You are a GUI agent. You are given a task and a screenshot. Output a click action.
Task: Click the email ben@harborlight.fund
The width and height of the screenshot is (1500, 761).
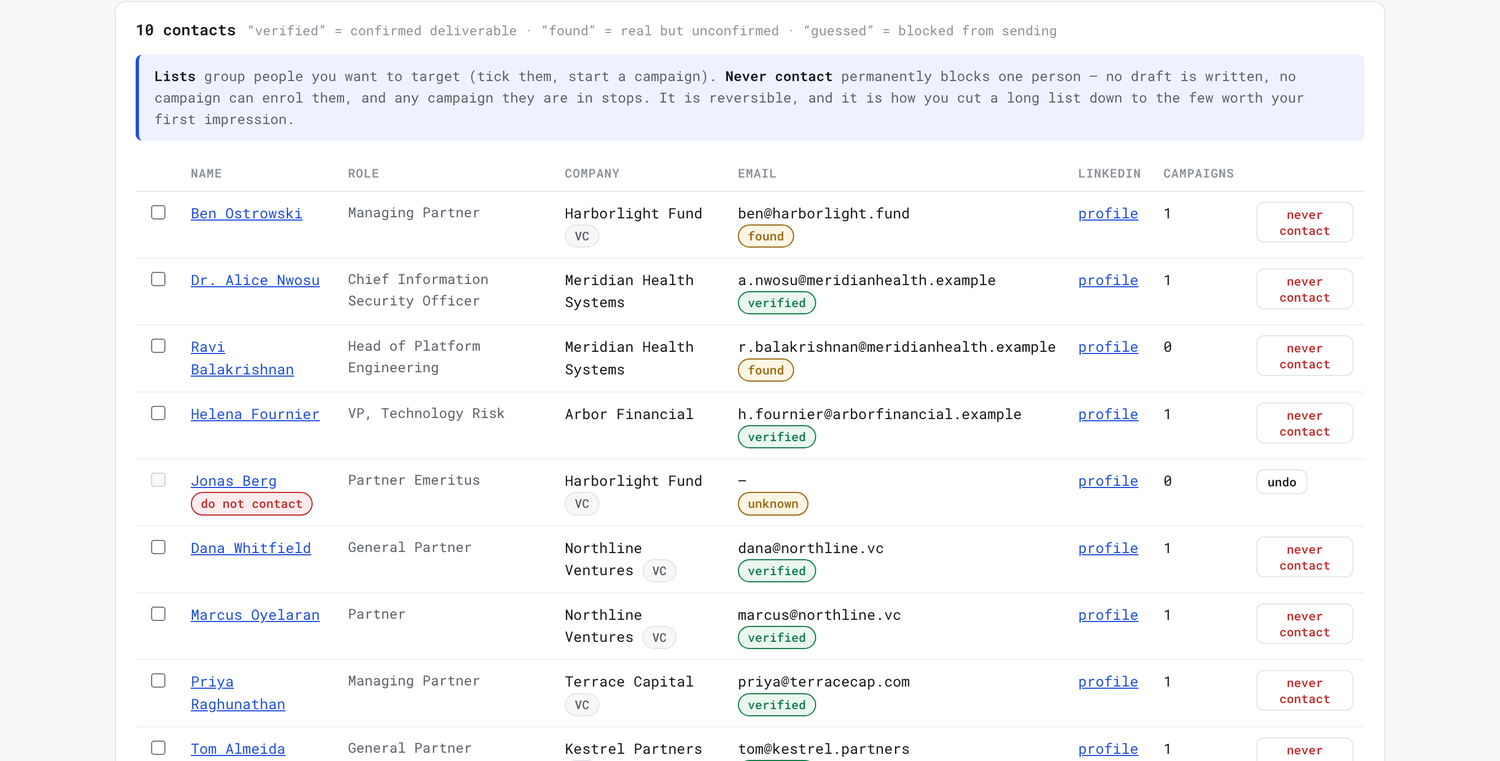coord(824,213)
